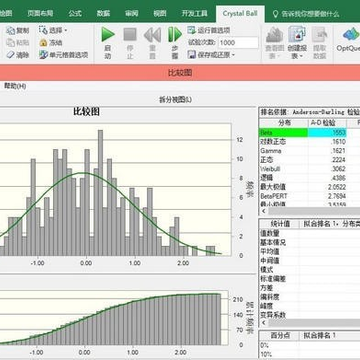Image resolution: width=360 pixels, height=360 pixels.
Task: Switch to the 开发工具 ribbon tab
Action: 195,13
